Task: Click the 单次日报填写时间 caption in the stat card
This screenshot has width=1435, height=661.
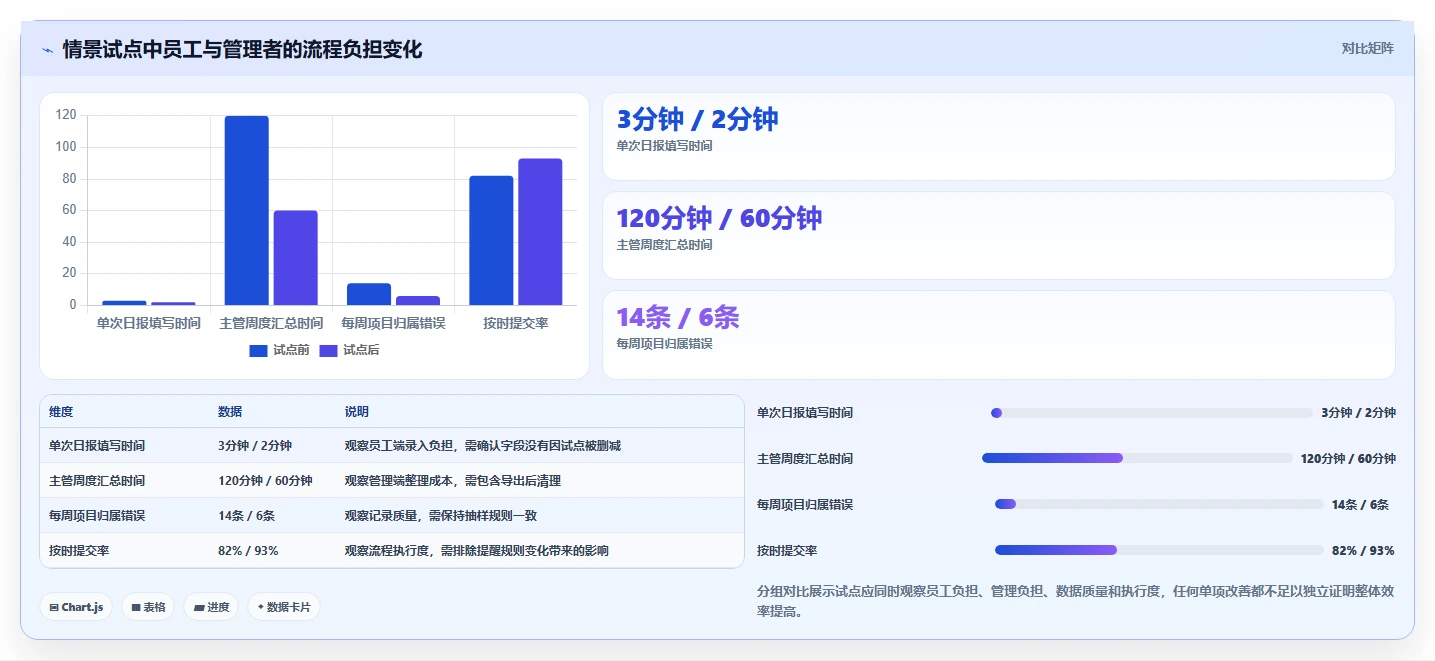Action: 664,146
